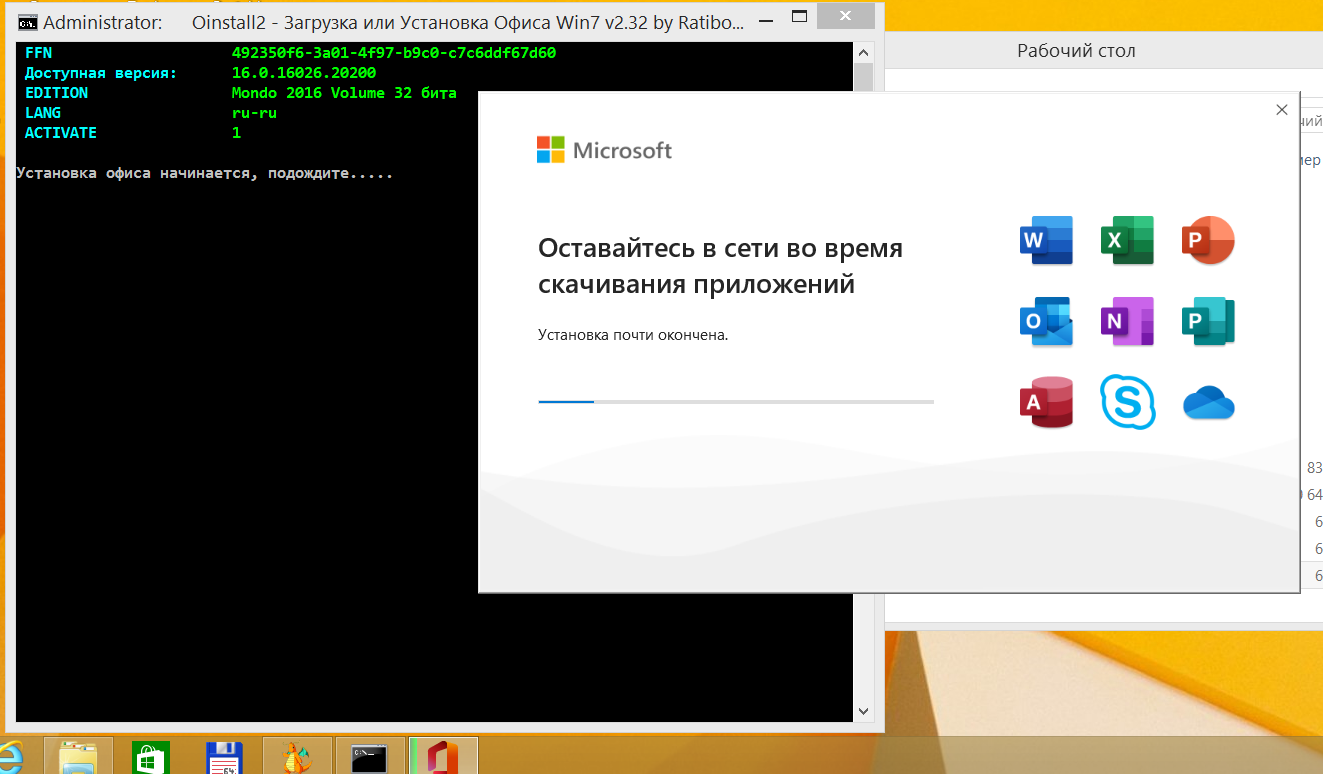Screen dimensions: 1323x774
Task: Click the 'FFN' label in console
Action: [x=38, y=53]
